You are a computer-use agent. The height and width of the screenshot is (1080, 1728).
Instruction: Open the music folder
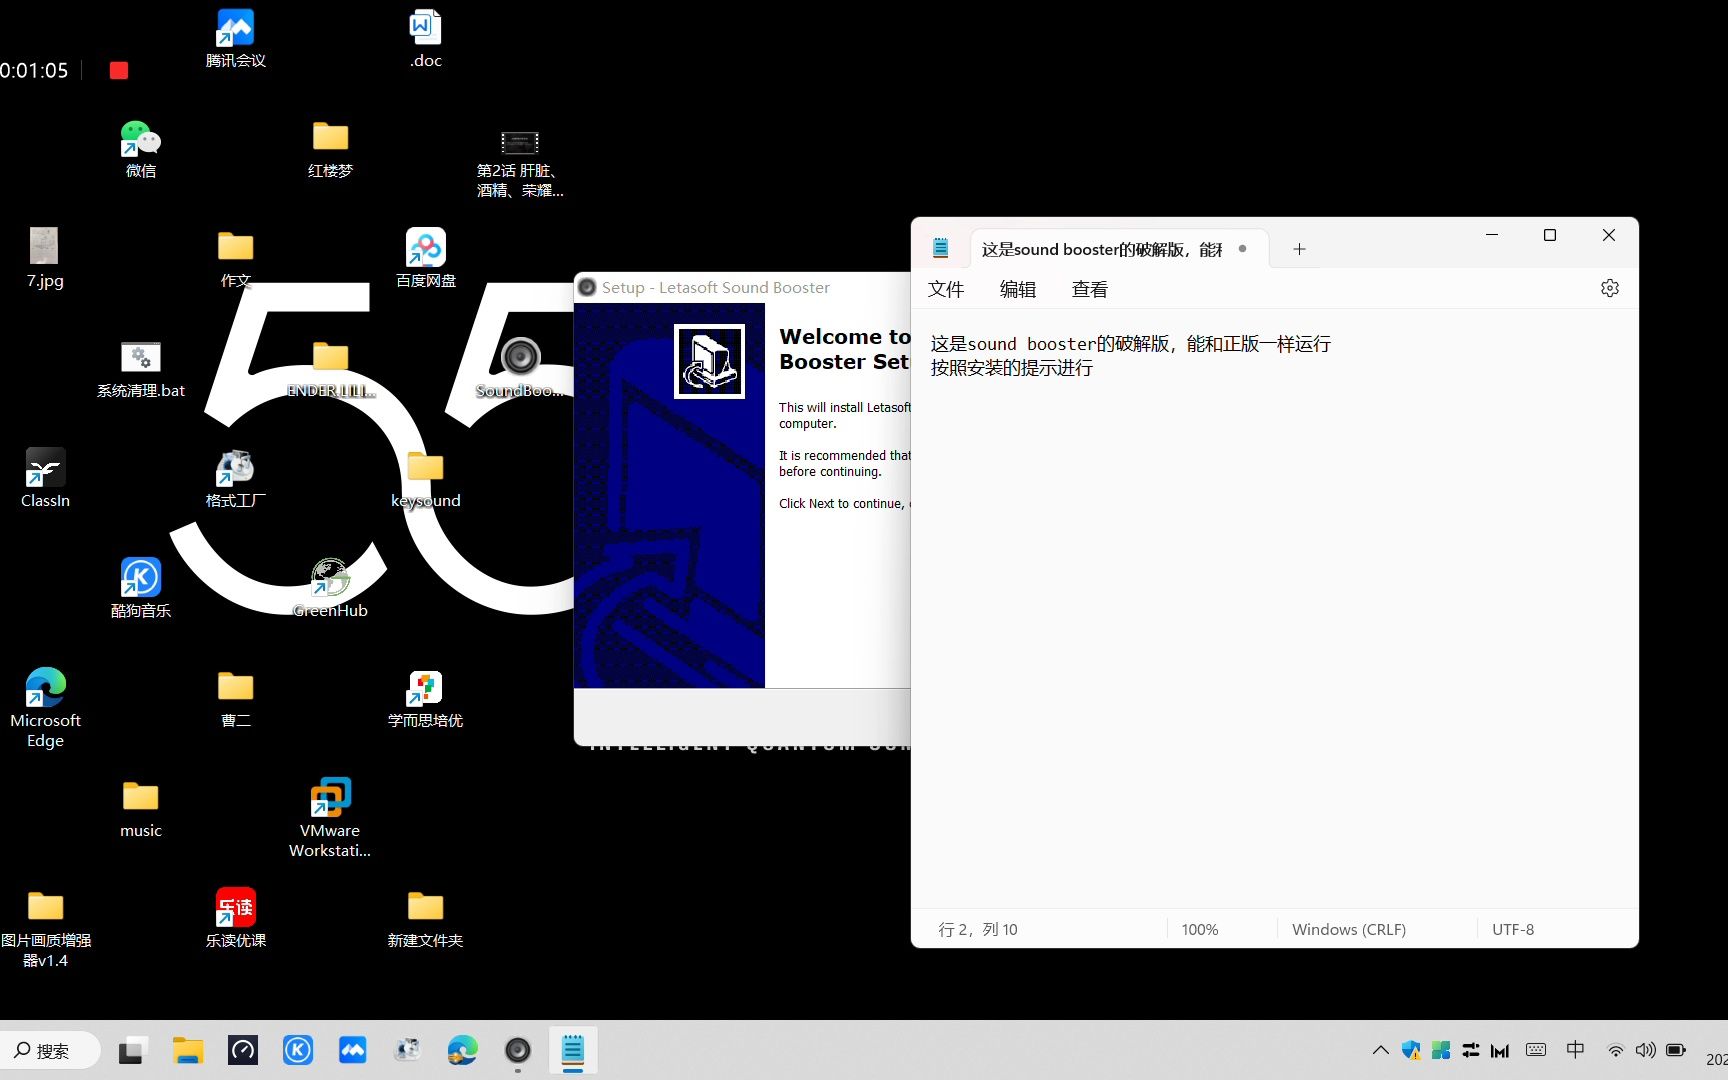141,808
